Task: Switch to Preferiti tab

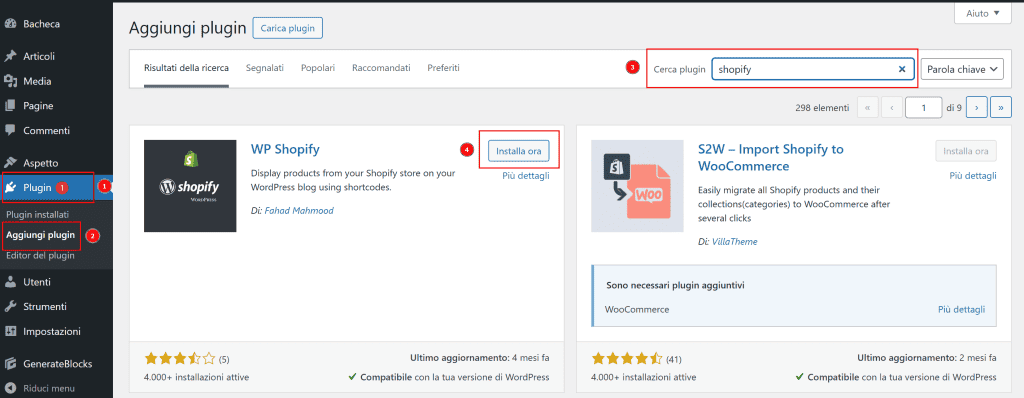Action: pos(443,68)
